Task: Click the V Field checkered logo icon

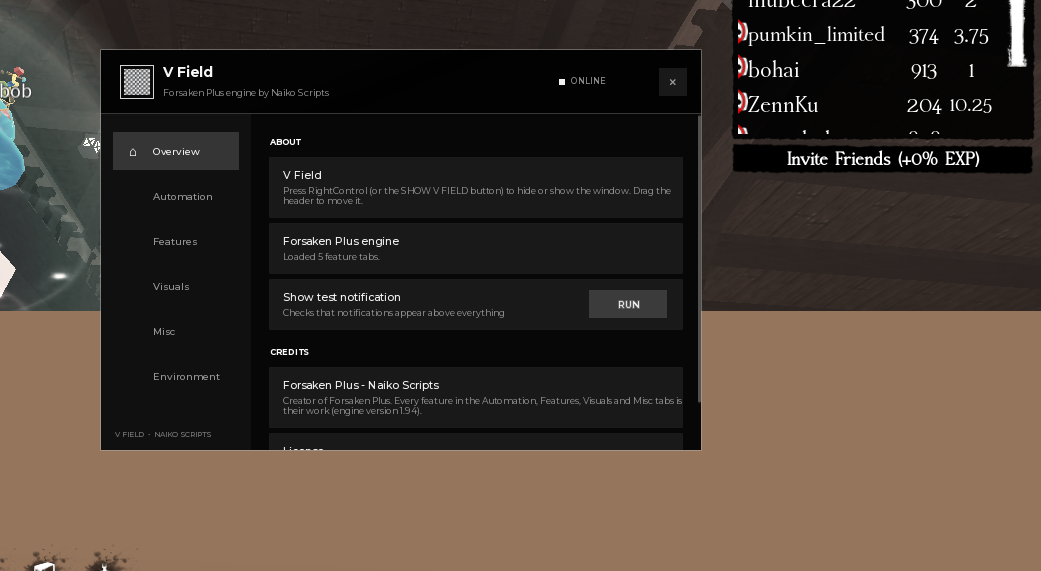Action: [x=137, y=82]
